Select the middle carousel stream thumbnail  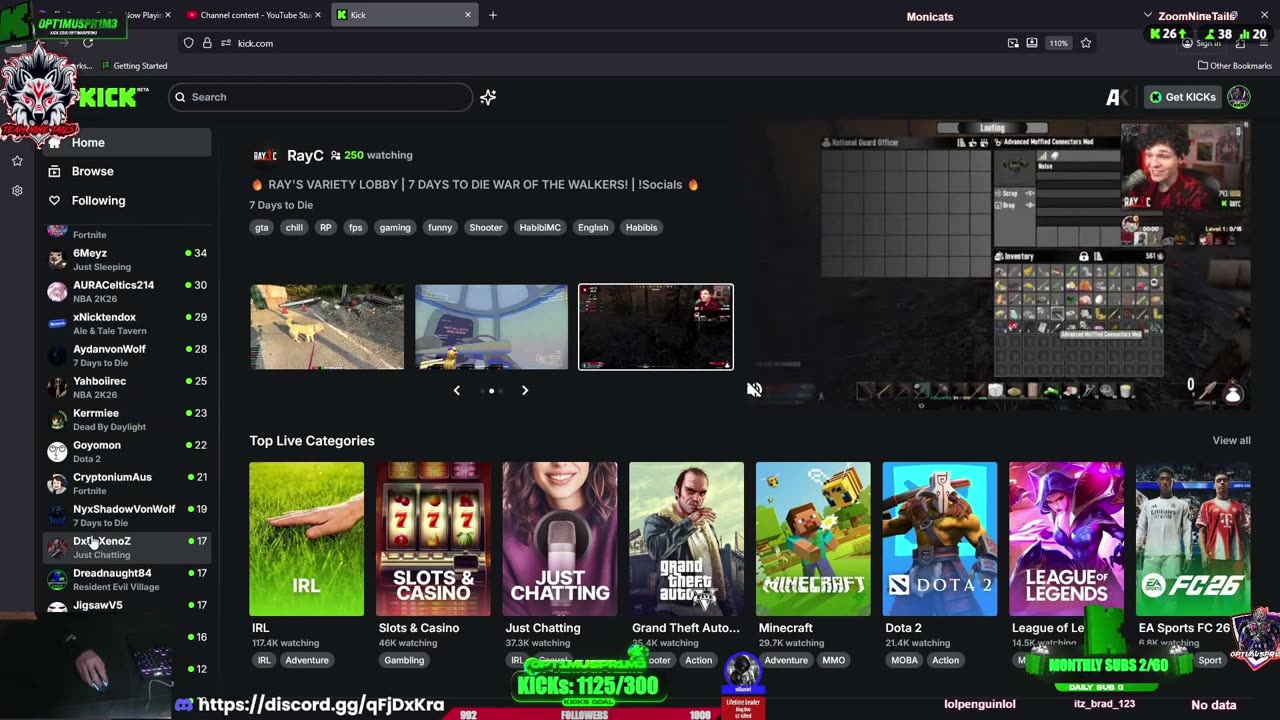(491, 327)
